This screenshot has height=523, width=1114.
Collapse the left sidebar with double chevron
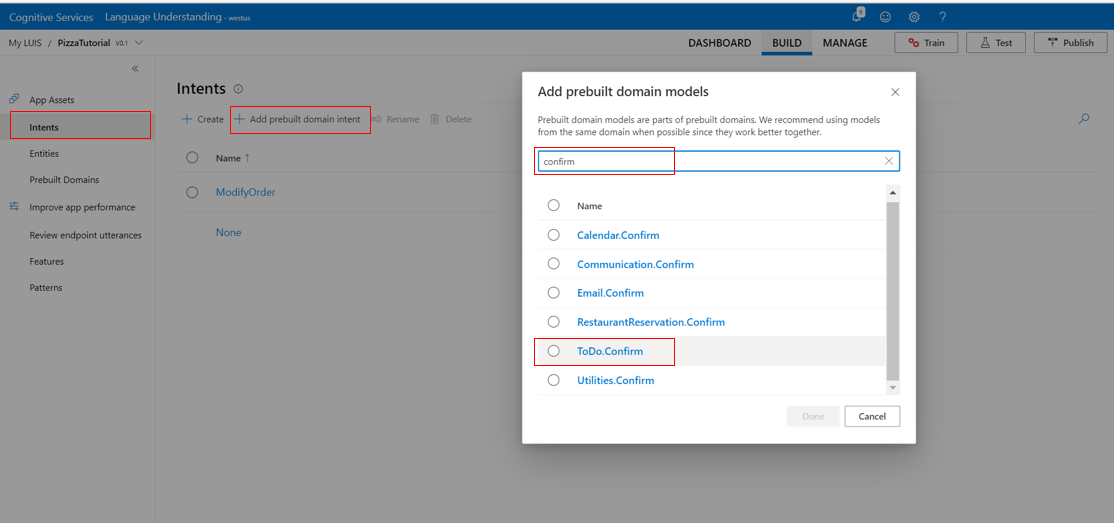click(136, 69)
